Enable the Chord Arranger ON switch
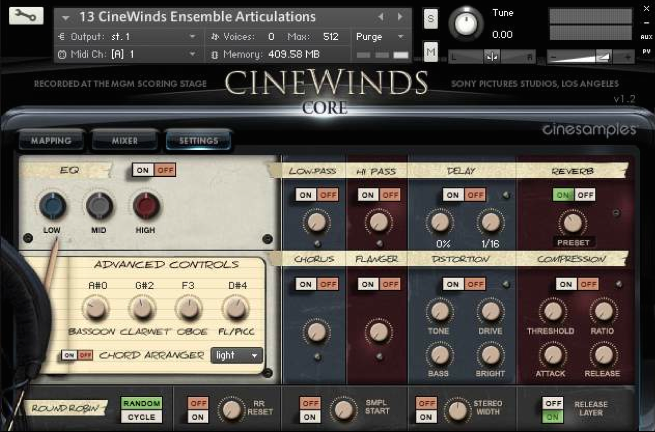The height and width of the screenshot is (432, 655). 69,355
